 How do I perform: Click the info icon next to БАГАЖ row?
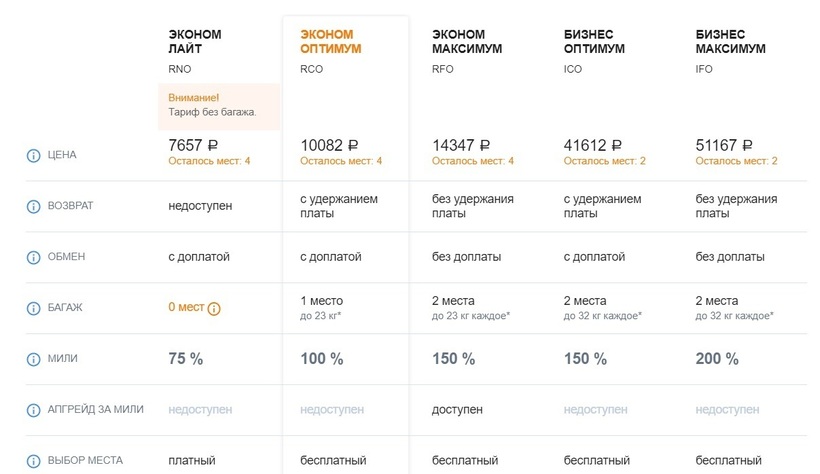32,308
